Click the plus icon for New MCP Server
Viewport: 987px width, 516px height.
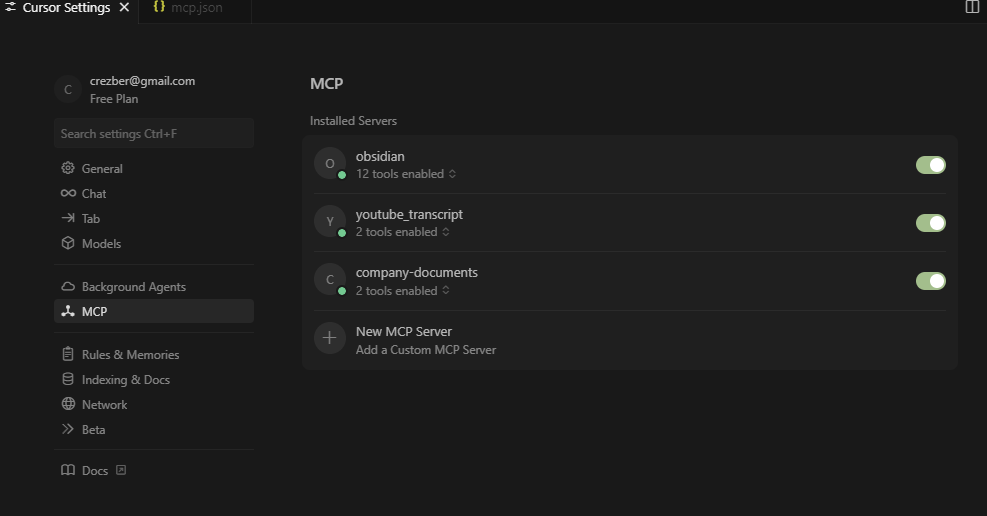[330, 338]
